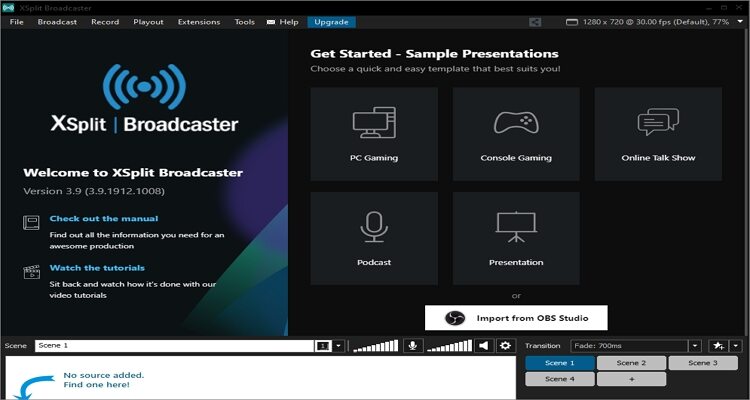
Task: Open audio settings gear icon
Action: point(506,345)
